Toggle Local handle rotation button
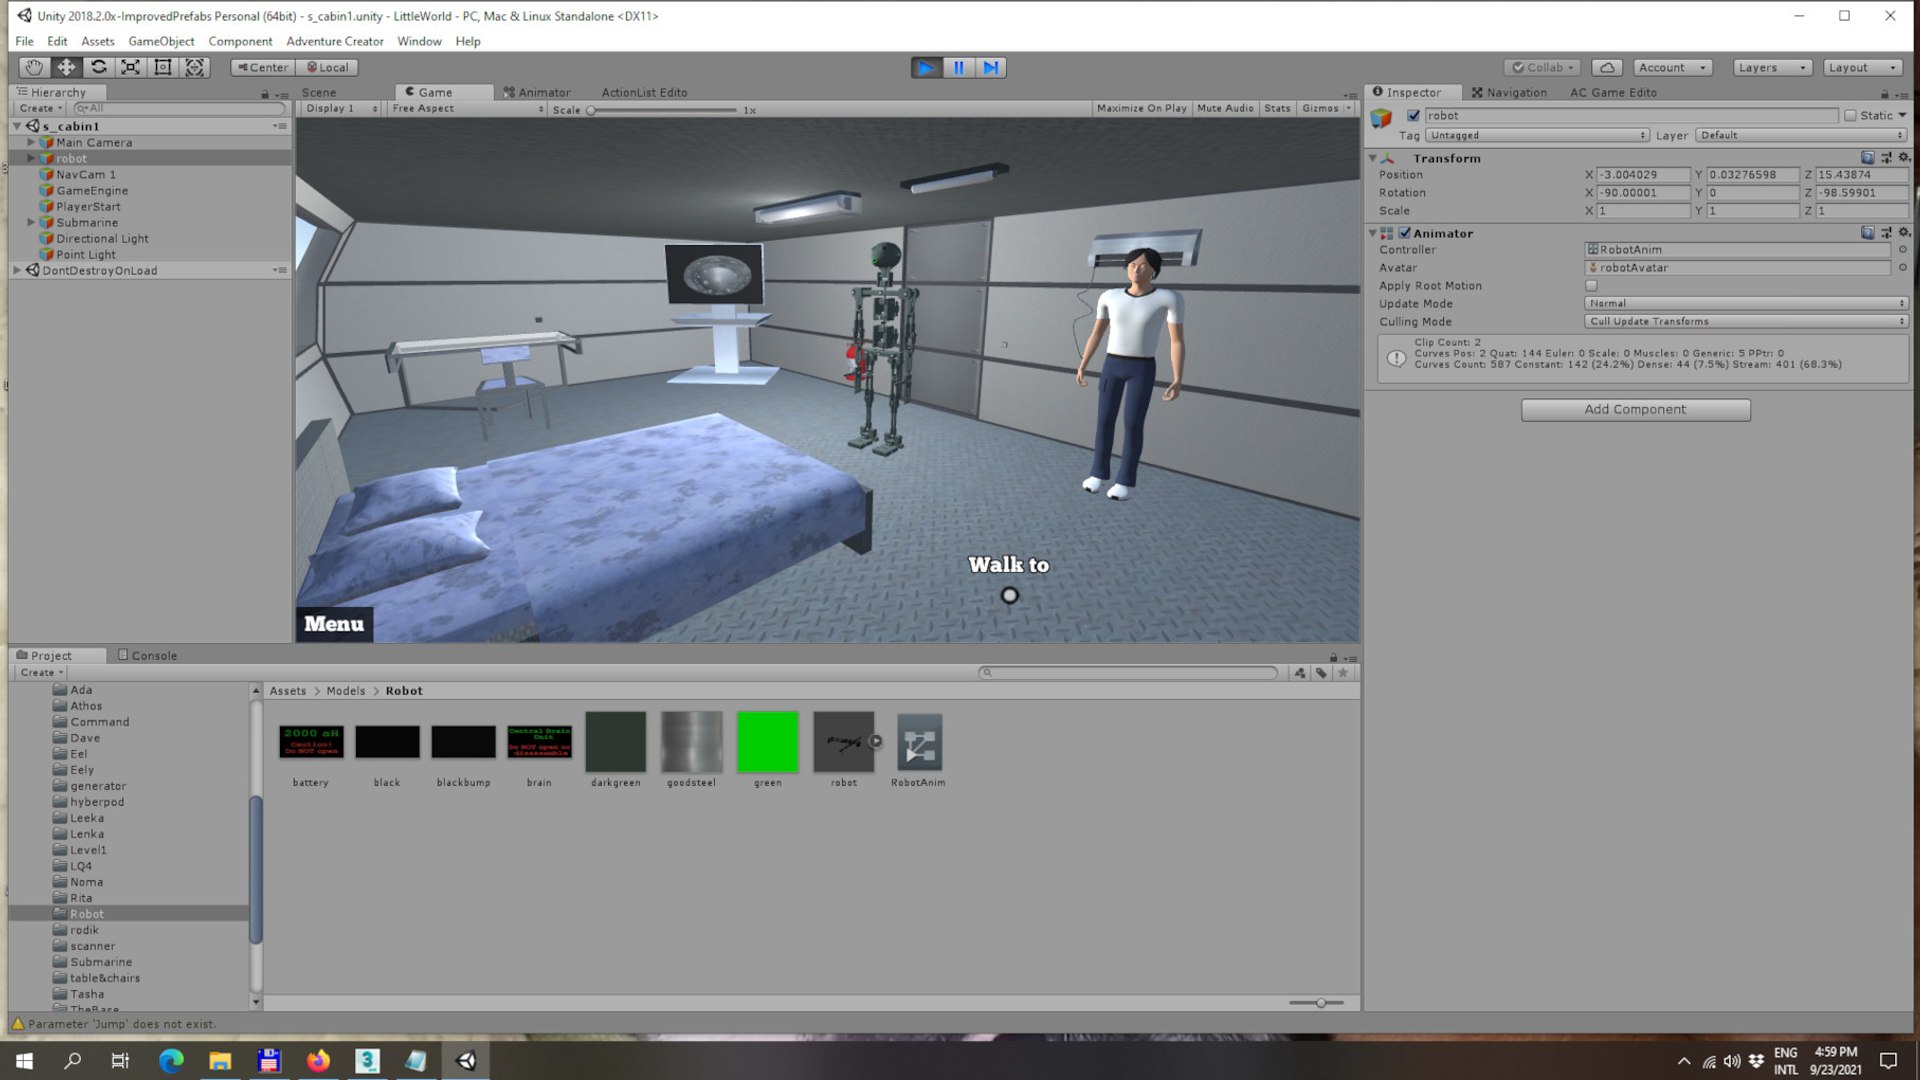The width and height of the screenshot is (1920, 1080). pos(328,67)
